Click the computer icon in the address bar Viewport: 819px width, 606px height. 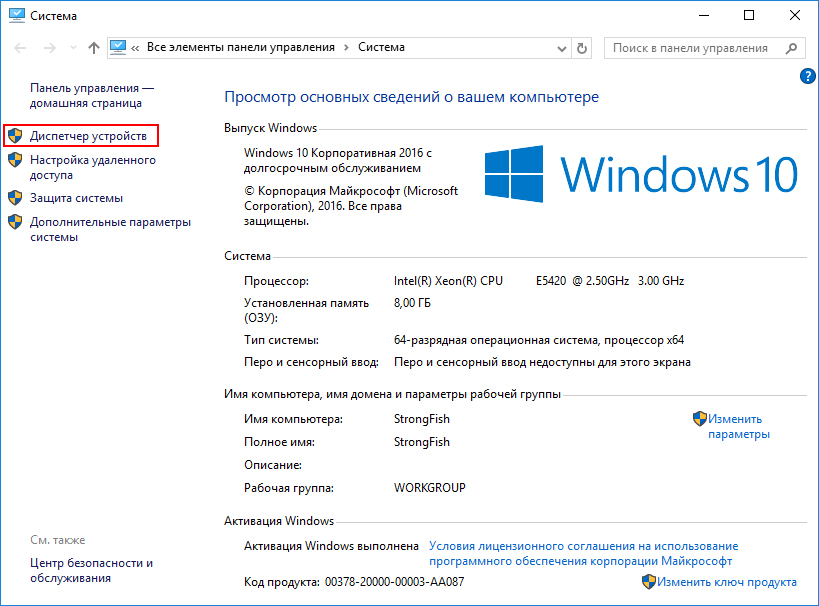tap(118, 48)
